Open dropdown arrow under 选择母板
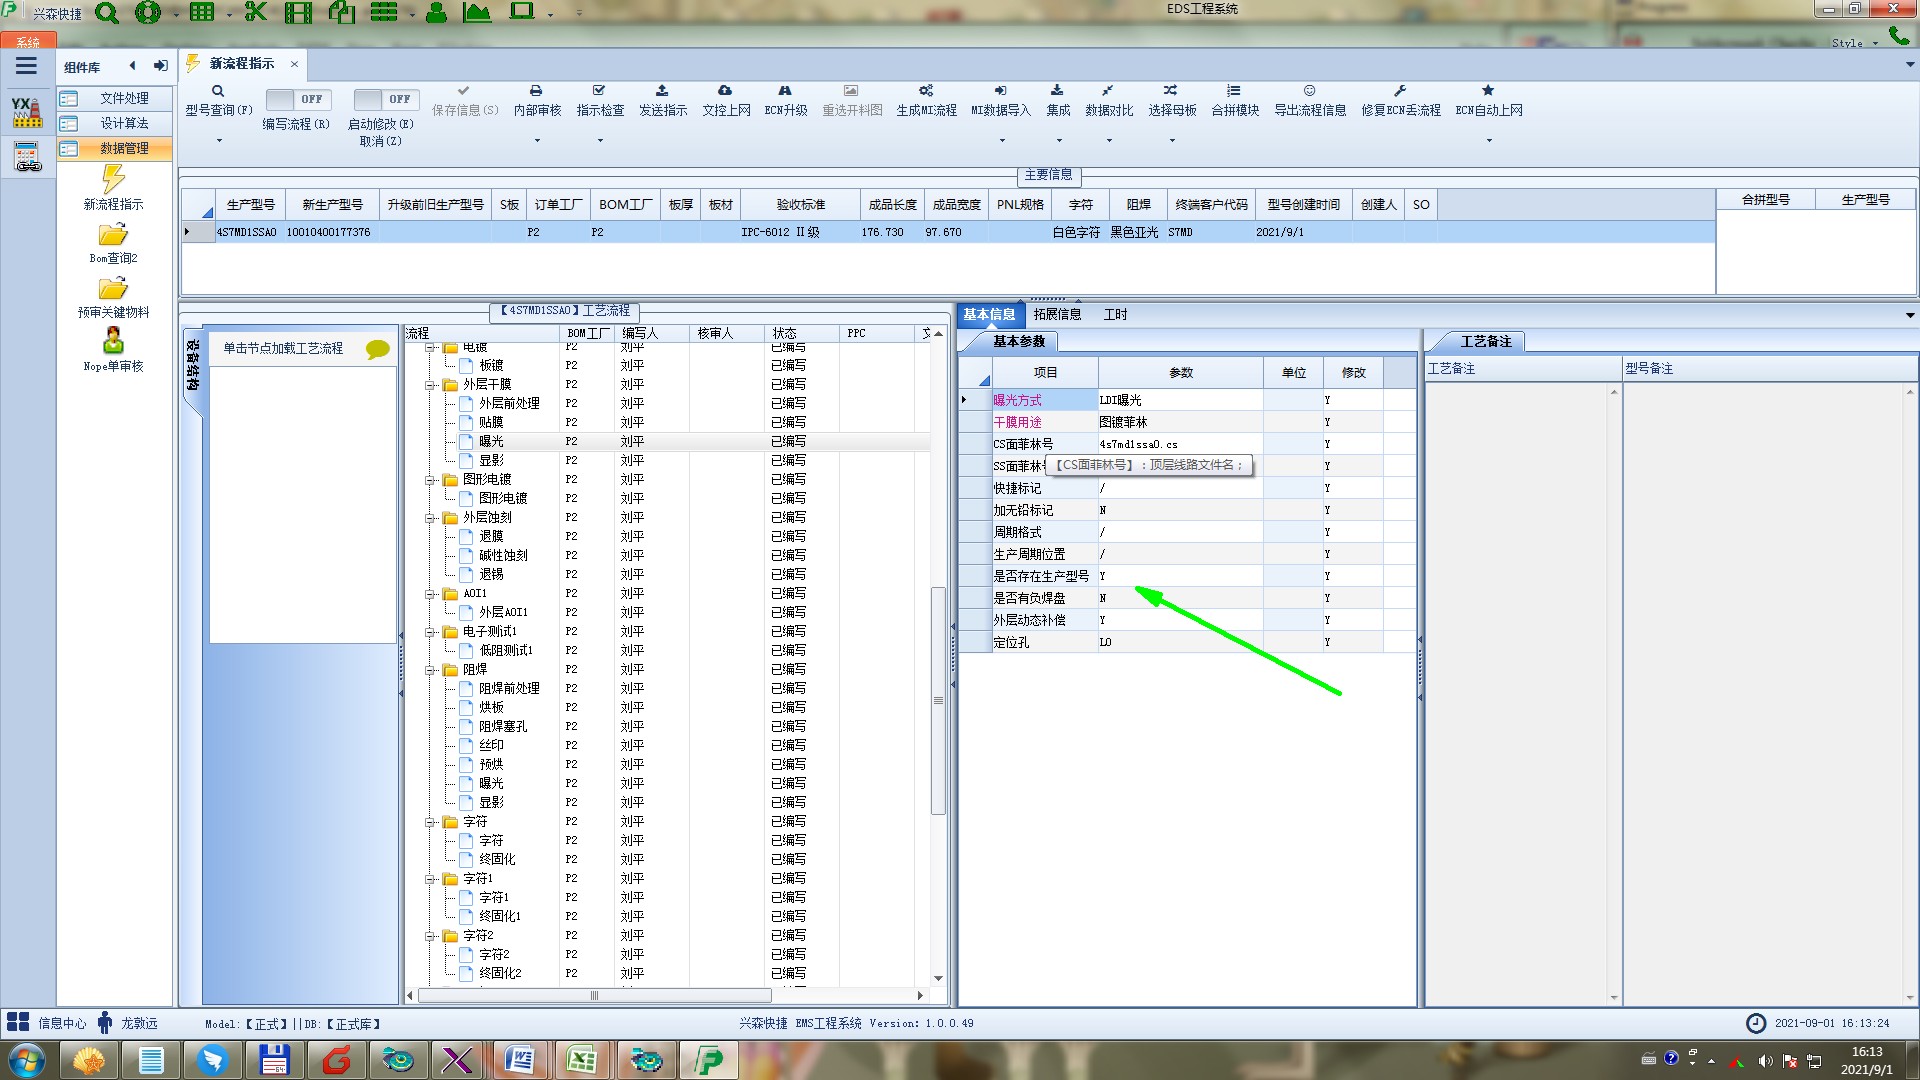This screenshot has width=1920, height=1080. coord(1172,141)
